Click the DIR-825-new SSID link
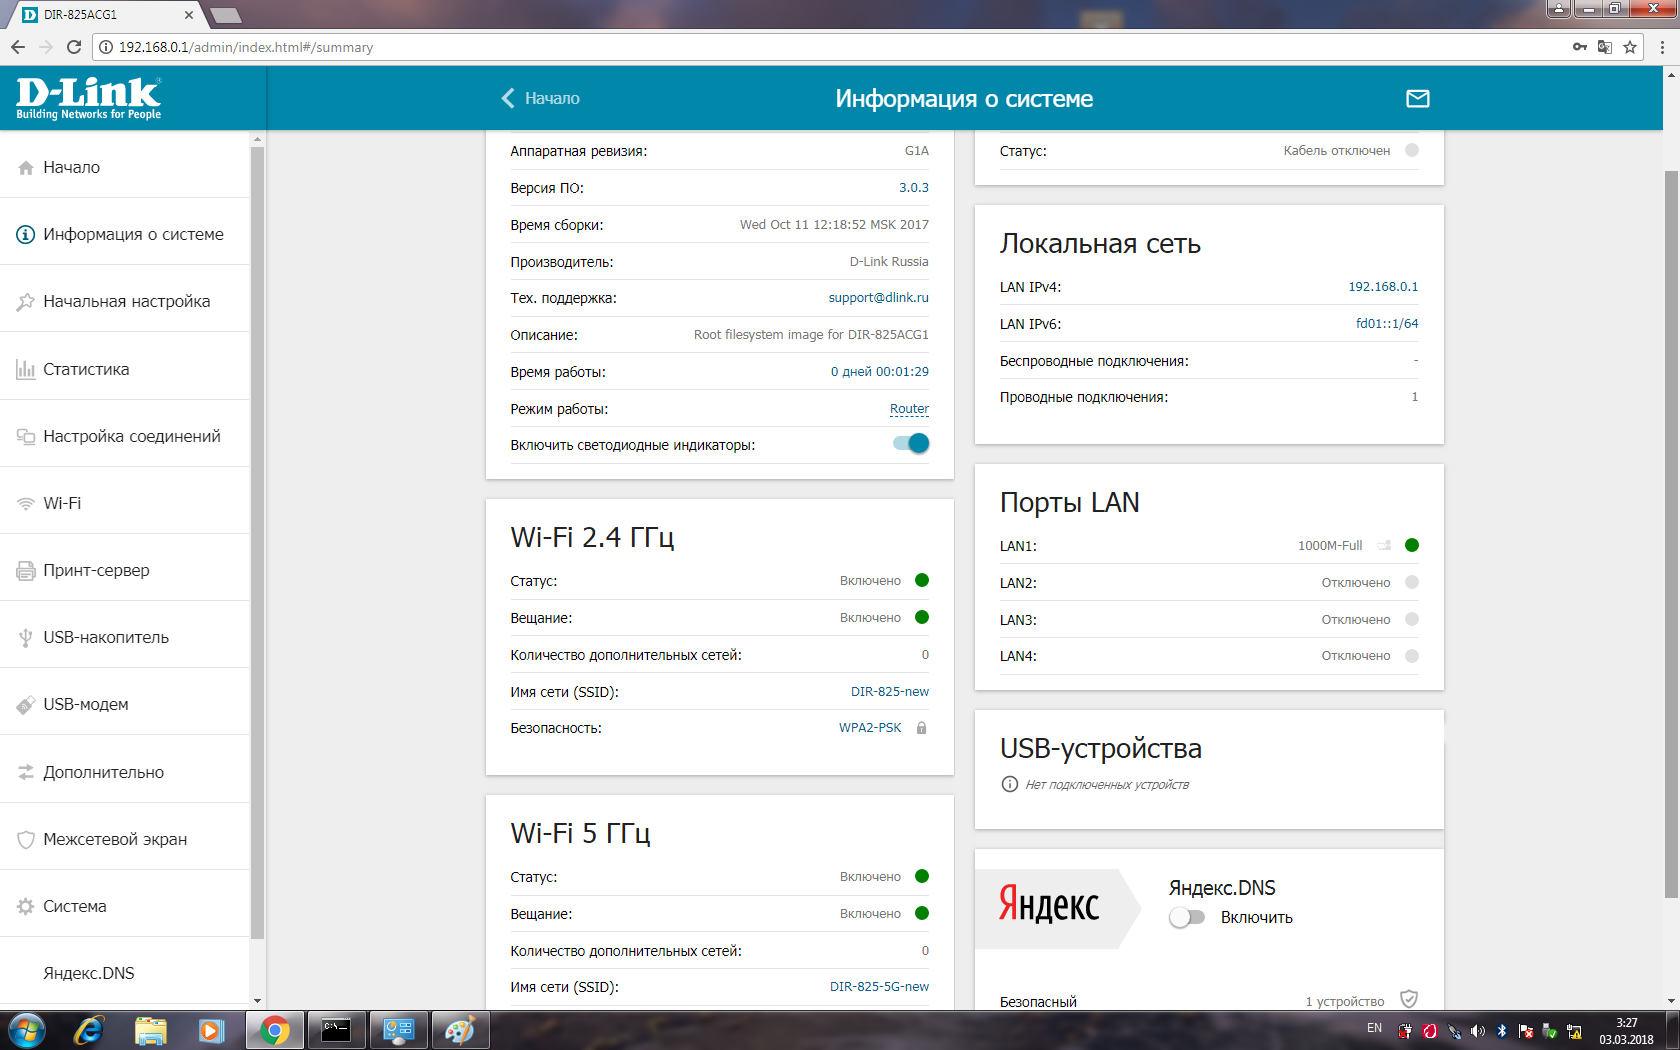Viewport: 1680px width, 1050px height. point(889,692)
